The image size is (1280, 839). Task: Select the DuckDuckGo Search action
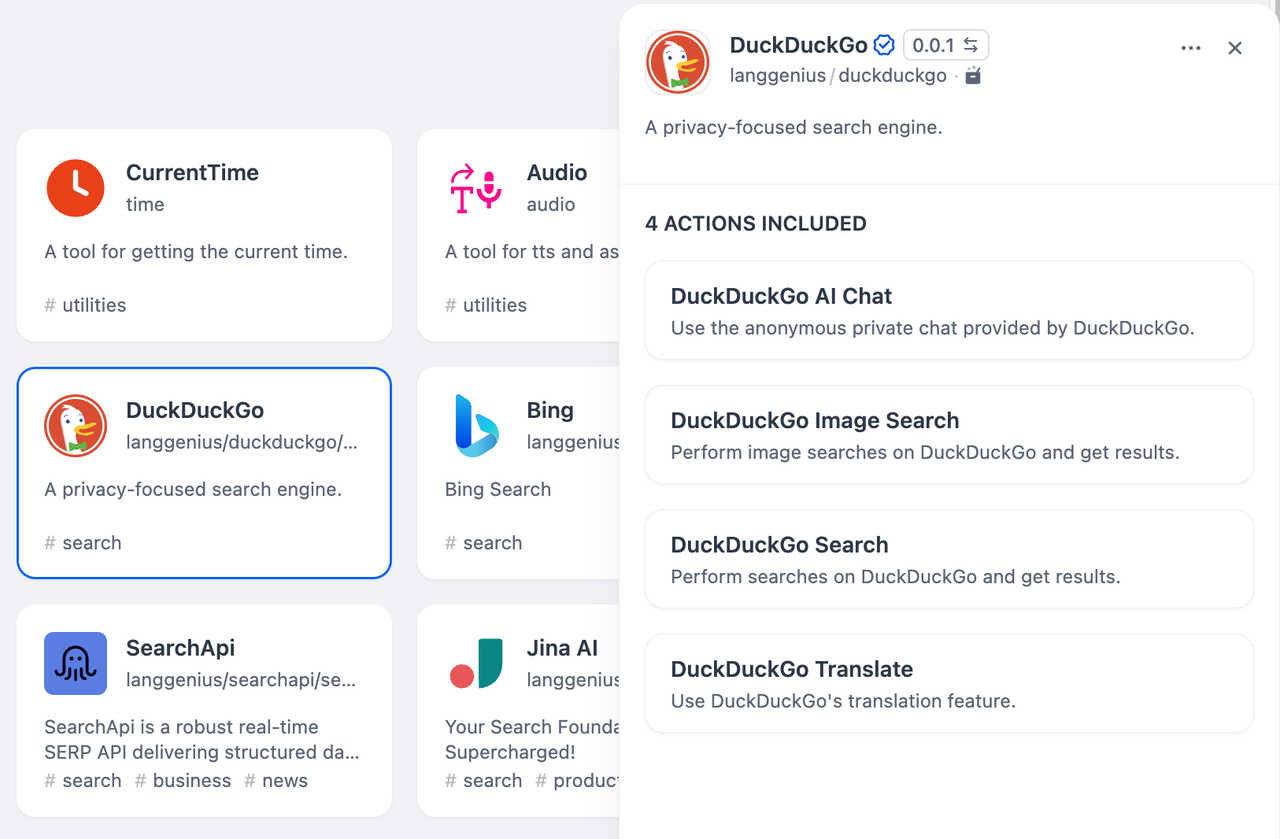[948, 559]
